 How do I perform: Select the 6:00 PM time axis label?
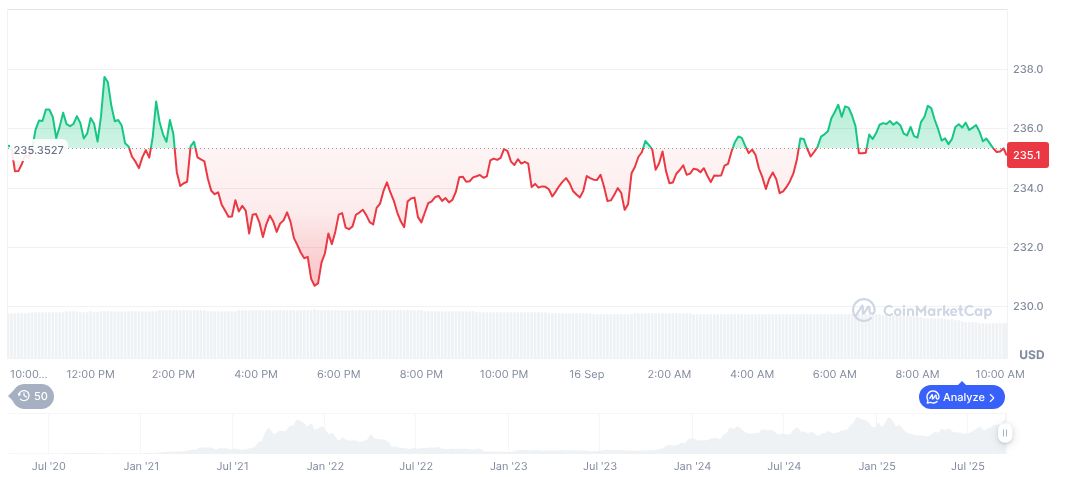click(338, 374)
